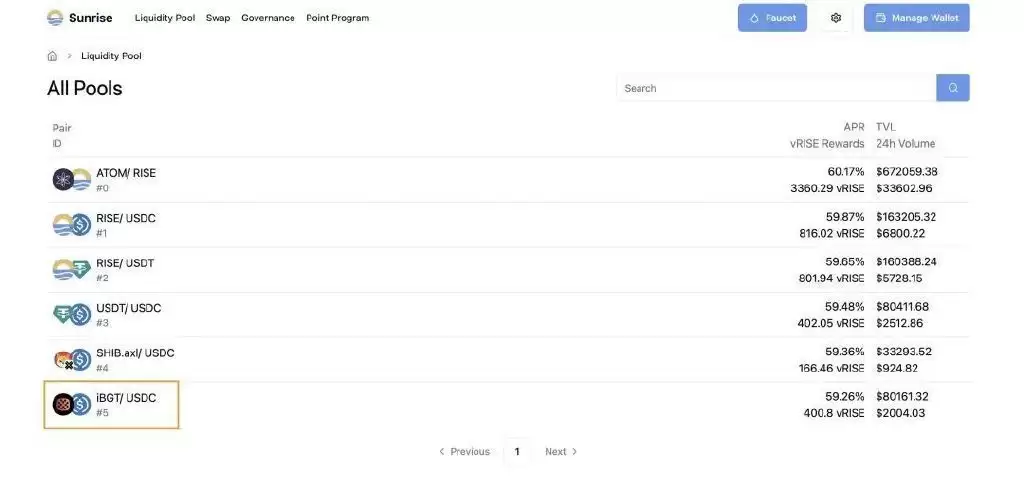
Task: Open the Point Program page
Action: pos(337,18)
